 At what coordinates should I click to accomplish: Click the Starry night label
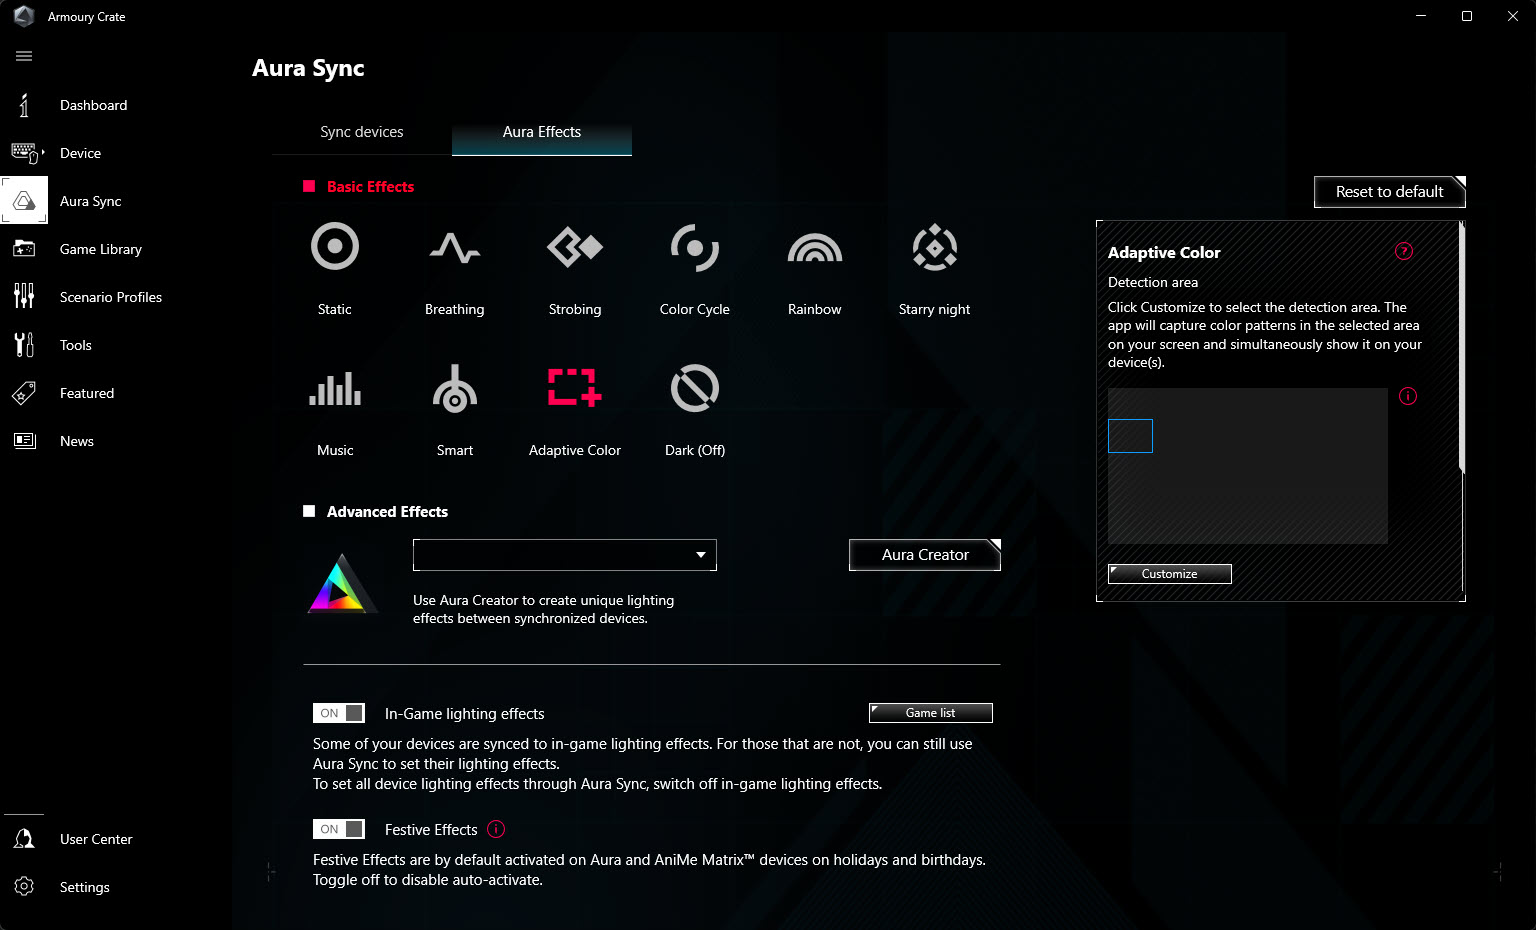pyautogui.click(x=935, y=309)
